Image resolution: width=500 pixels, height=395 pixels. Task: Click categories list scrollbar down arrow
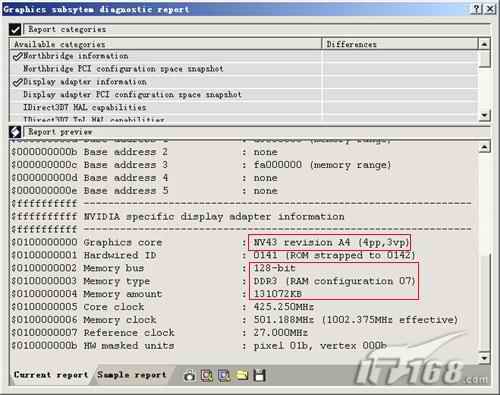(484, 115)
